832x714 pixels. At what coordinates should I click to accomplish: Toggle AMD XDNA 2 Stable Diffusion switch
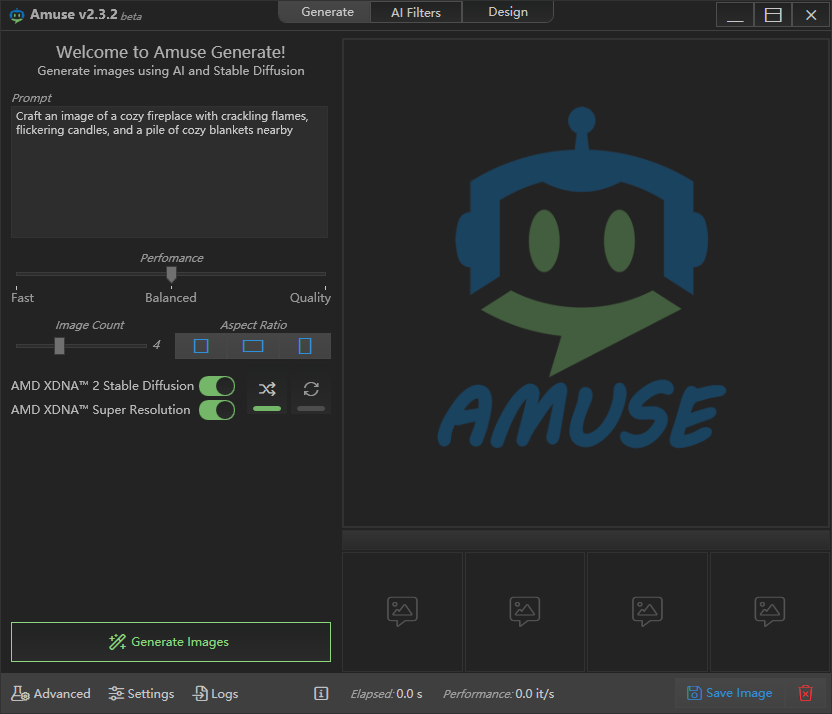click(x=217, y=386)
